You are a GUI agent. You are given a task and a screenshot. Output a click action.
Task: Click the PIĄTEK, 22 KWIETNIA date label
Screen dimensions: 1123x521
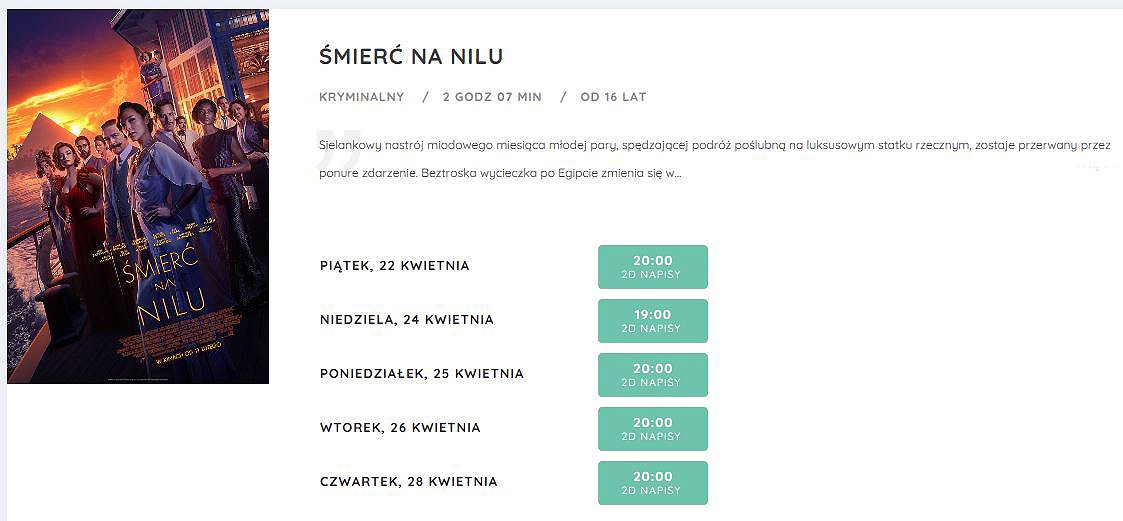395,266
